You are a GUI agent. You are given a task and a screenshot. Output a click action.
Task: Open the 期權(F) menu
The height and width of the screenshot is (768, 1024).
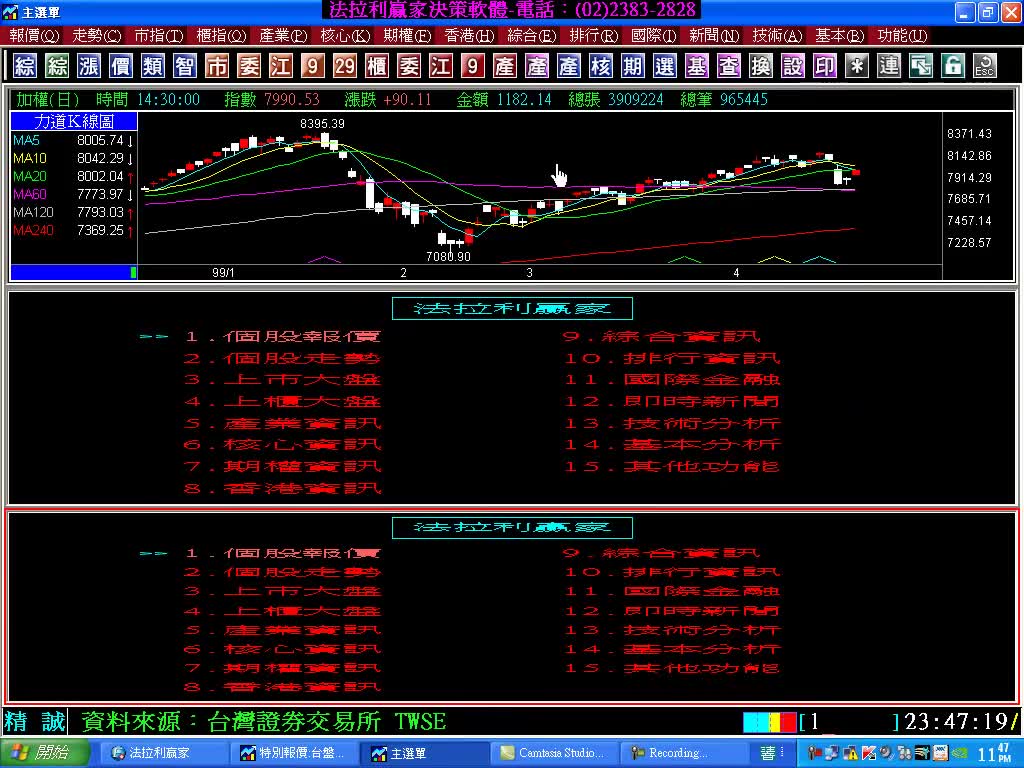pyautogui.click(x=407, y=35)
